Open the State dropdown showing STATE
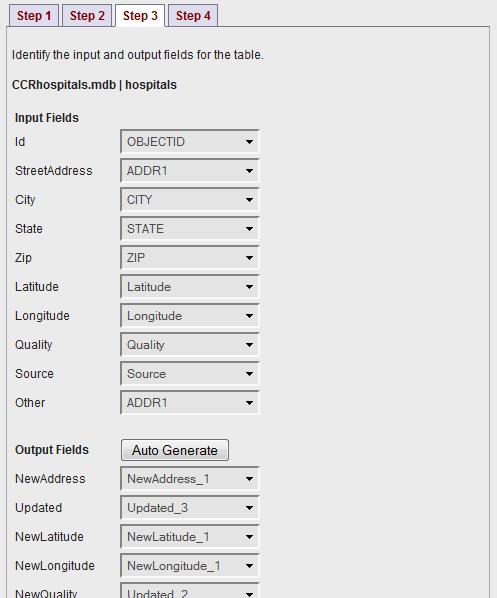This screenshot has width=497, height=598. (190, 229)
